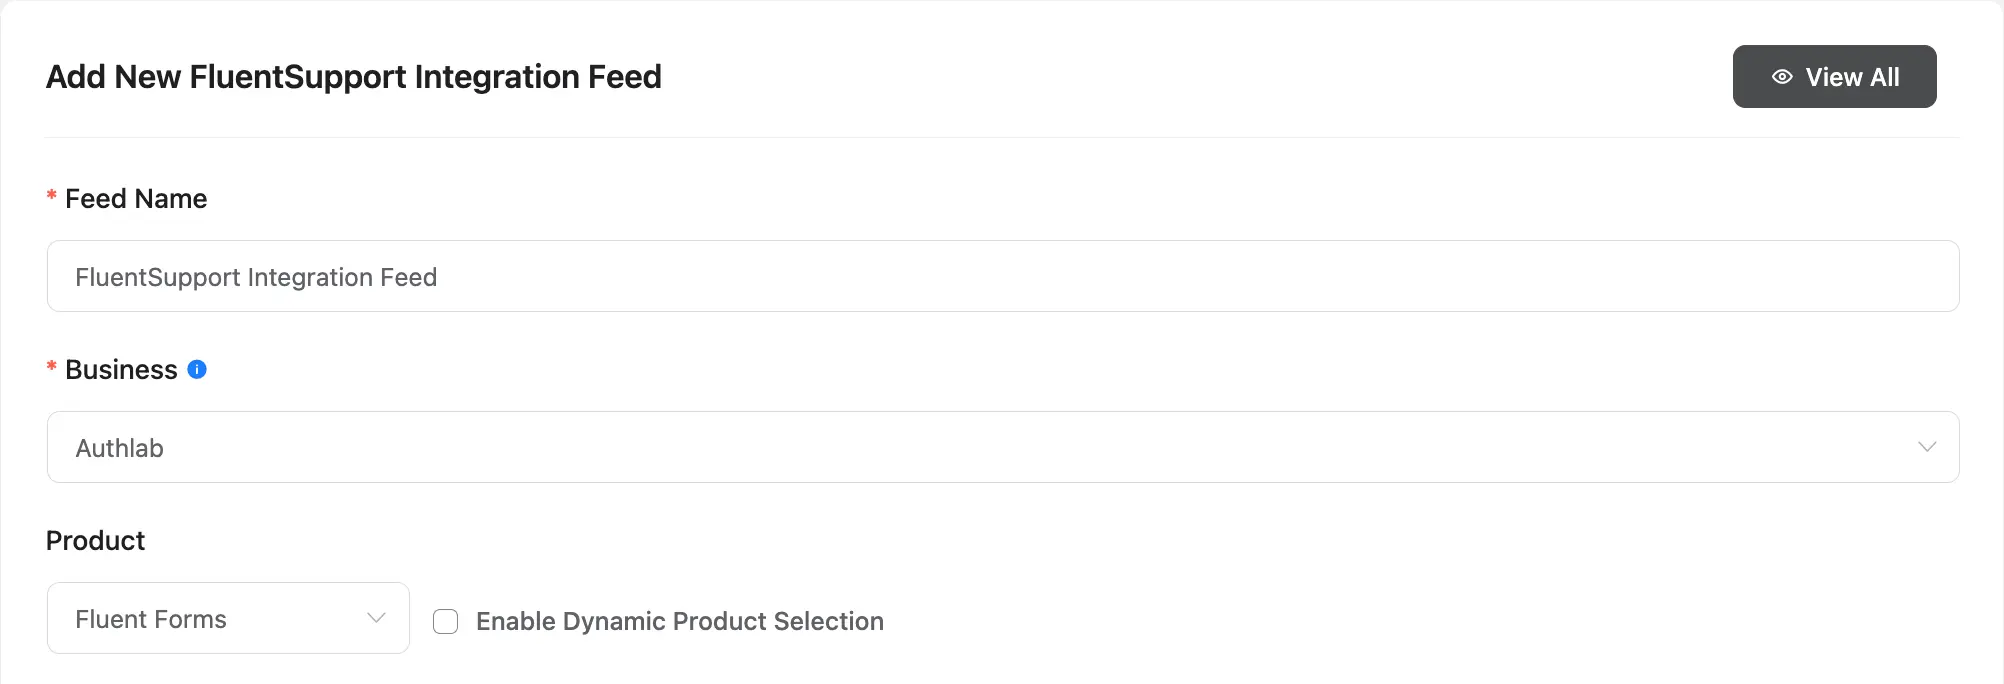Image resolution: width=2004 pixels, height=684 pixels.
Task: Click the chevron icon on the Business selector
Action: [x=1926, y=447]
